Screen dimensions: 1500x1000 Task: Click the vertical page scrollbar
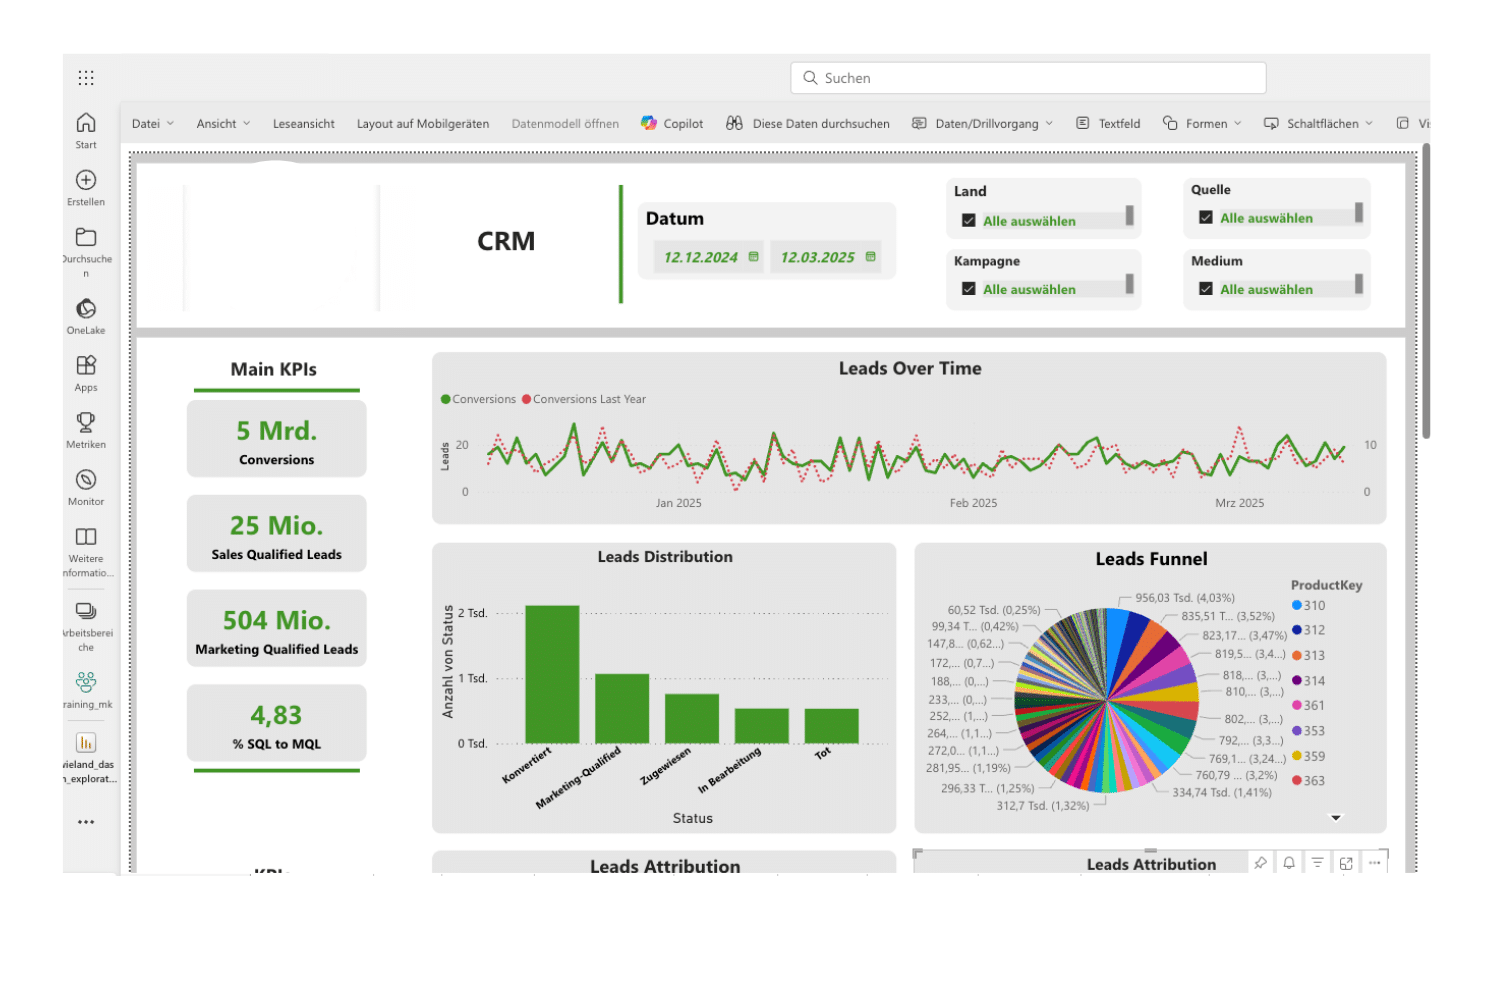(x=1426, y=290)
